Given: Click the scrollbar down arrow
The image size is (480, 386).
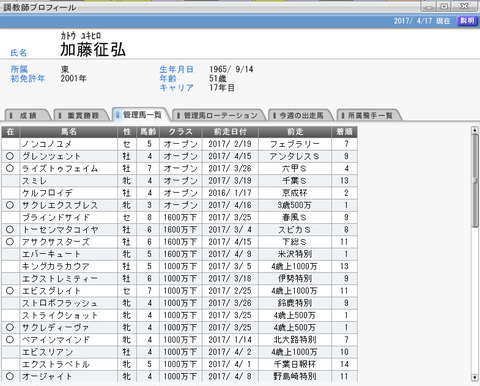Looking at the screenshot, I should coord(475,377).
